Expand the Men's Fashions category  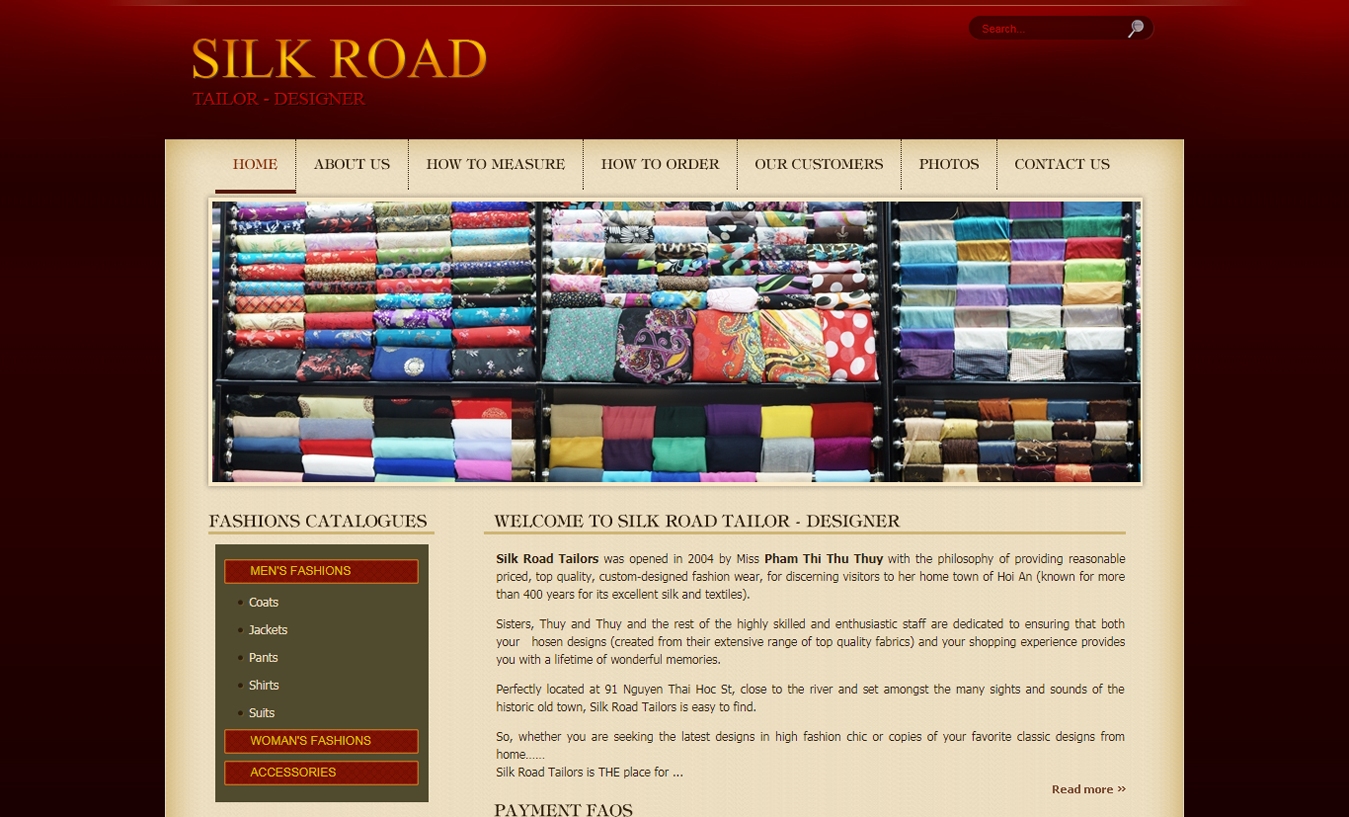(321, 571)
